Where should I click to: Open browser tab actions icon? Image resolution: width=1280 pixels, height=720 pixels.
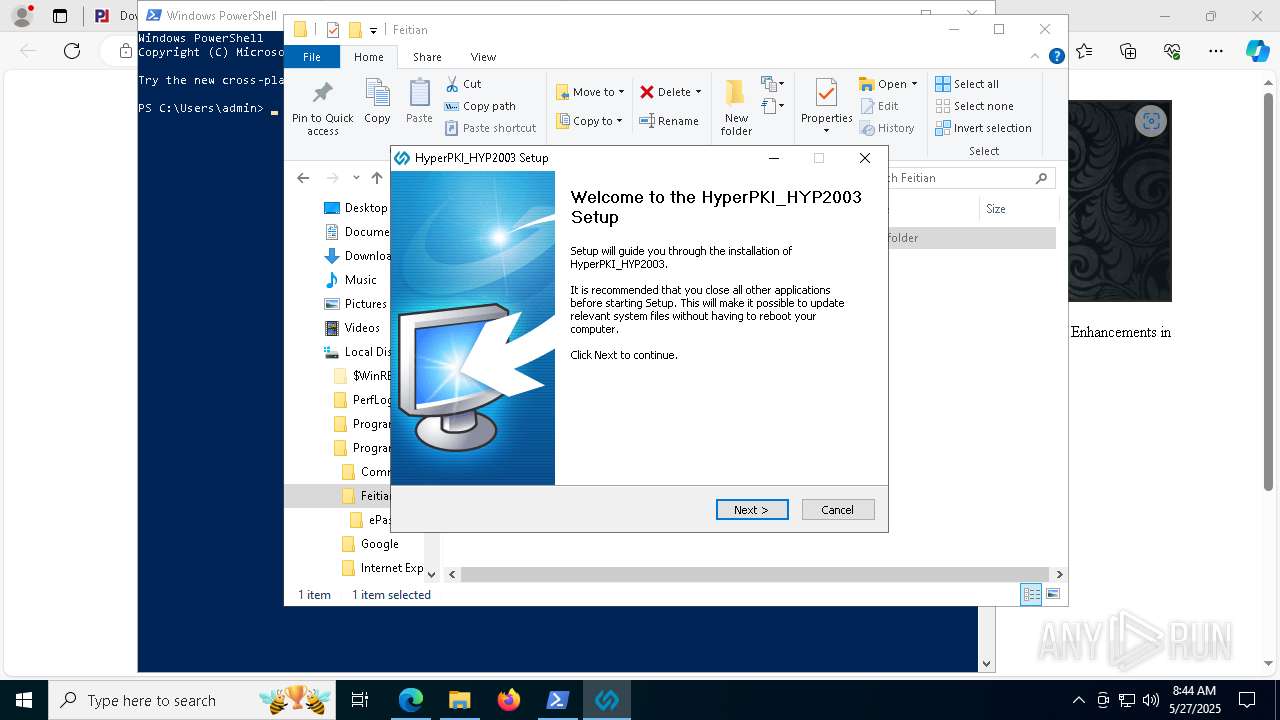click(60, 16)
